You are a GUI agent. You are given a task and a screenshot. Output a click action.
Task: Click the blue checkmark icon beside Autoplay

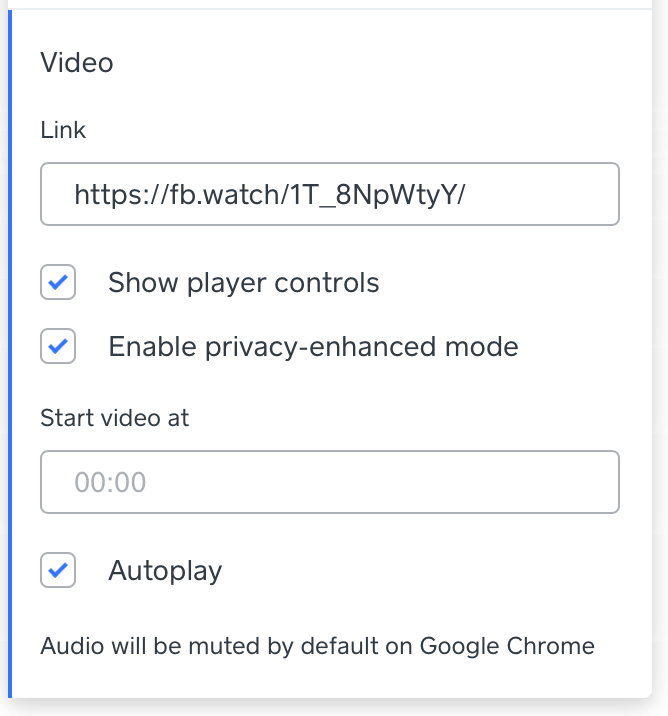click(x=58, y=570)
